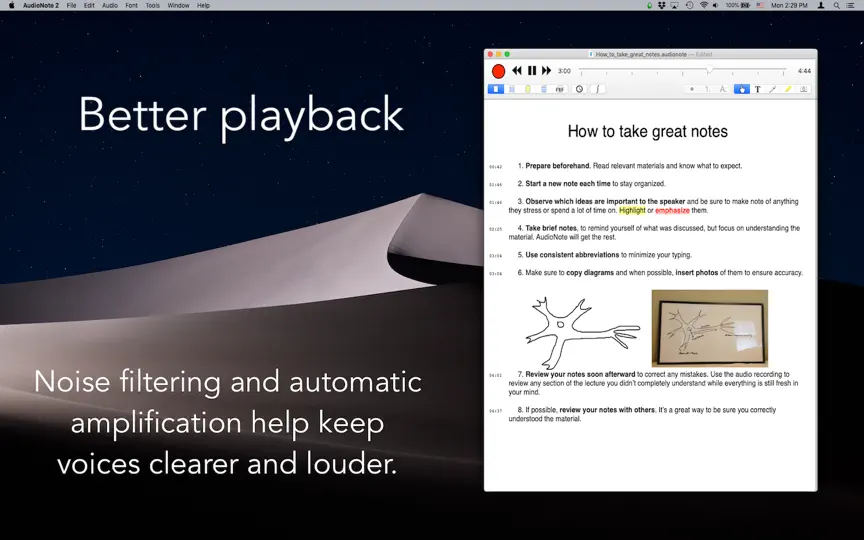Jump to the 02:25 timestamp
This screenshot has height=540, width=864.
click(x=495, y=229)
